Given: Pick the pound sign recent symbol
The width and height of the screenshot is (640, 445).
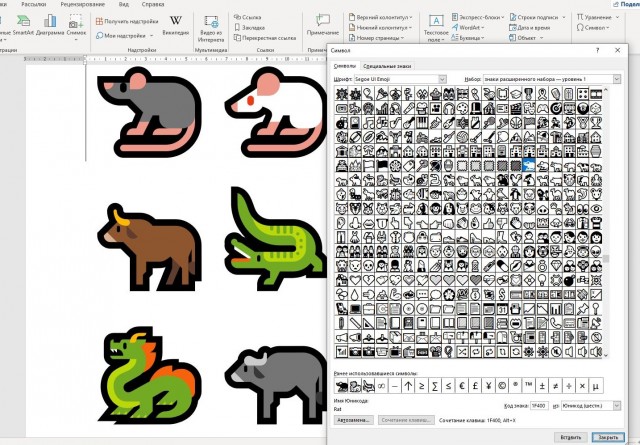Looking at the screenshot, I should 475,385.
